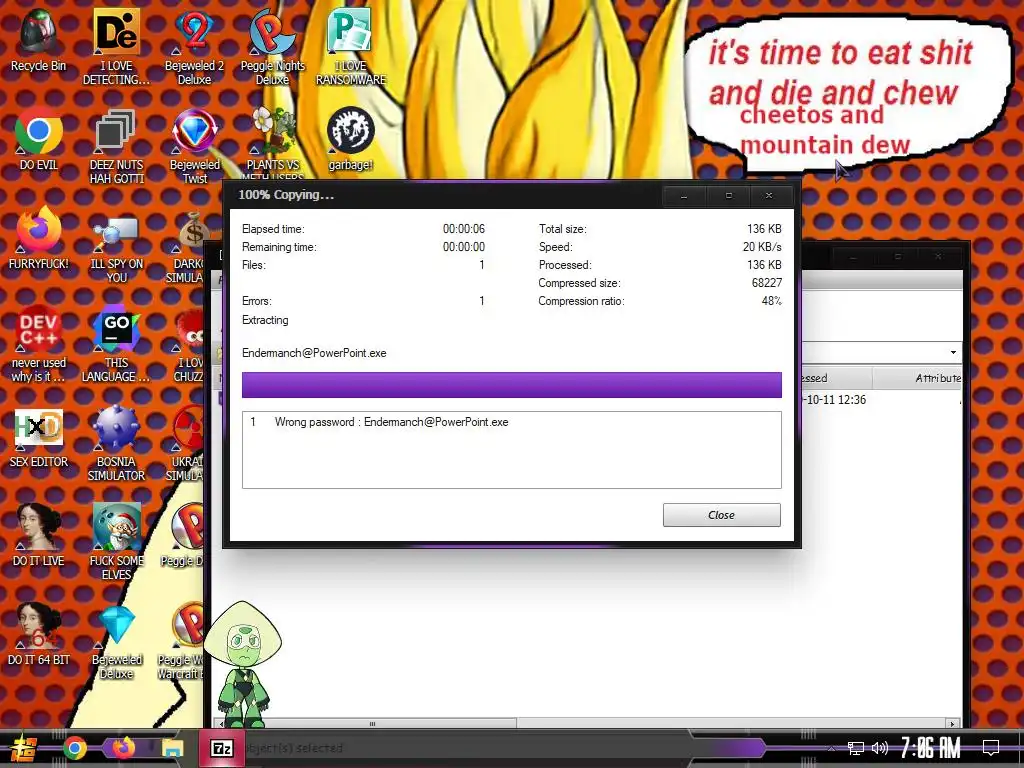Click the right scroll arrow in 7-Zip
The height and width of the screenshot is (768, 1024).
click(953, 724)
